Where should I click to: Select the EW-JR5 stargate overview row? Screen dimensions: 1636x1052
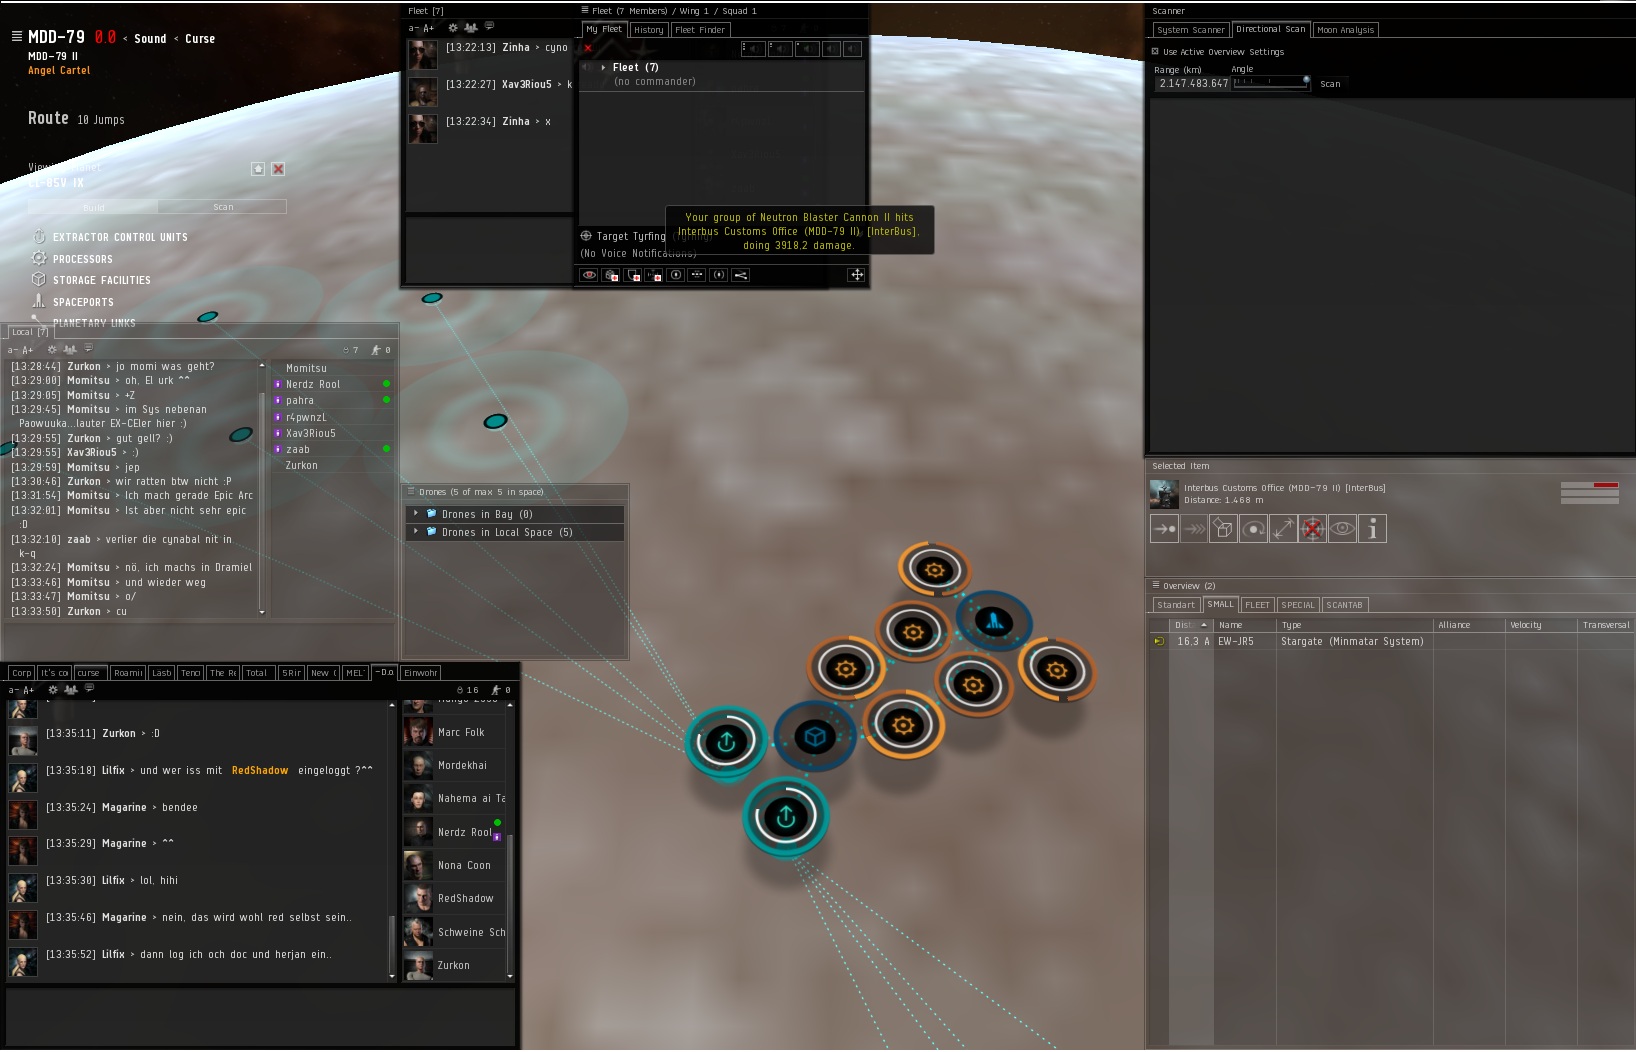(1392, 642)
